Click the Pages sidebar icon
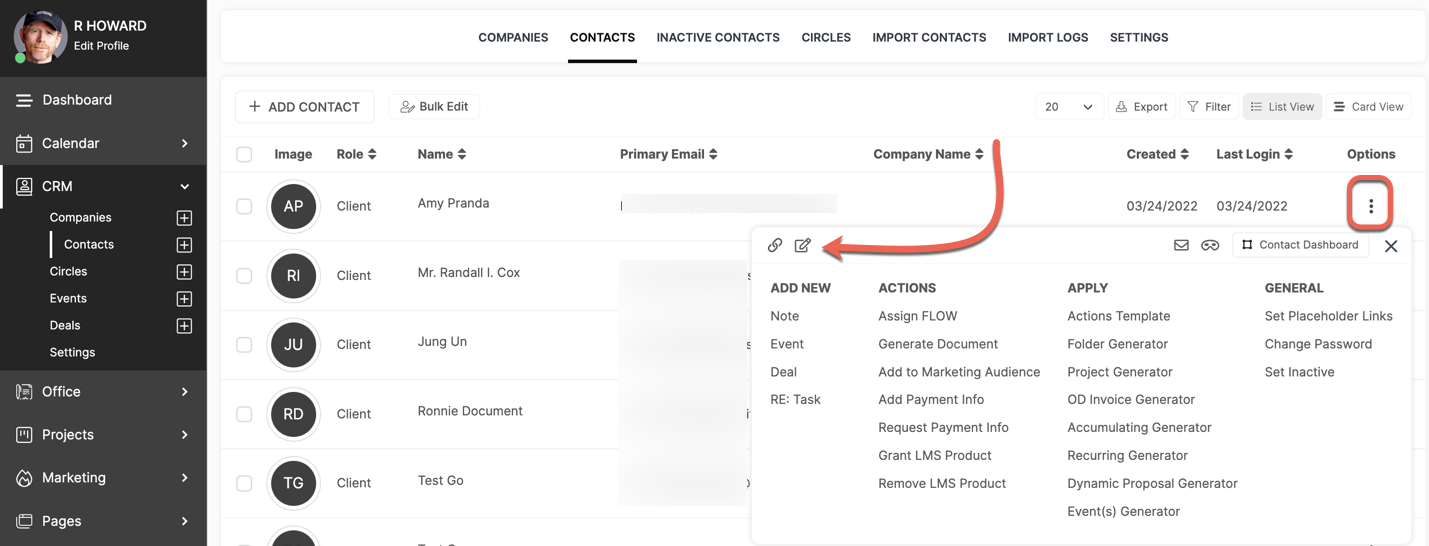1429x546 pixels. (x=24, y=521)
